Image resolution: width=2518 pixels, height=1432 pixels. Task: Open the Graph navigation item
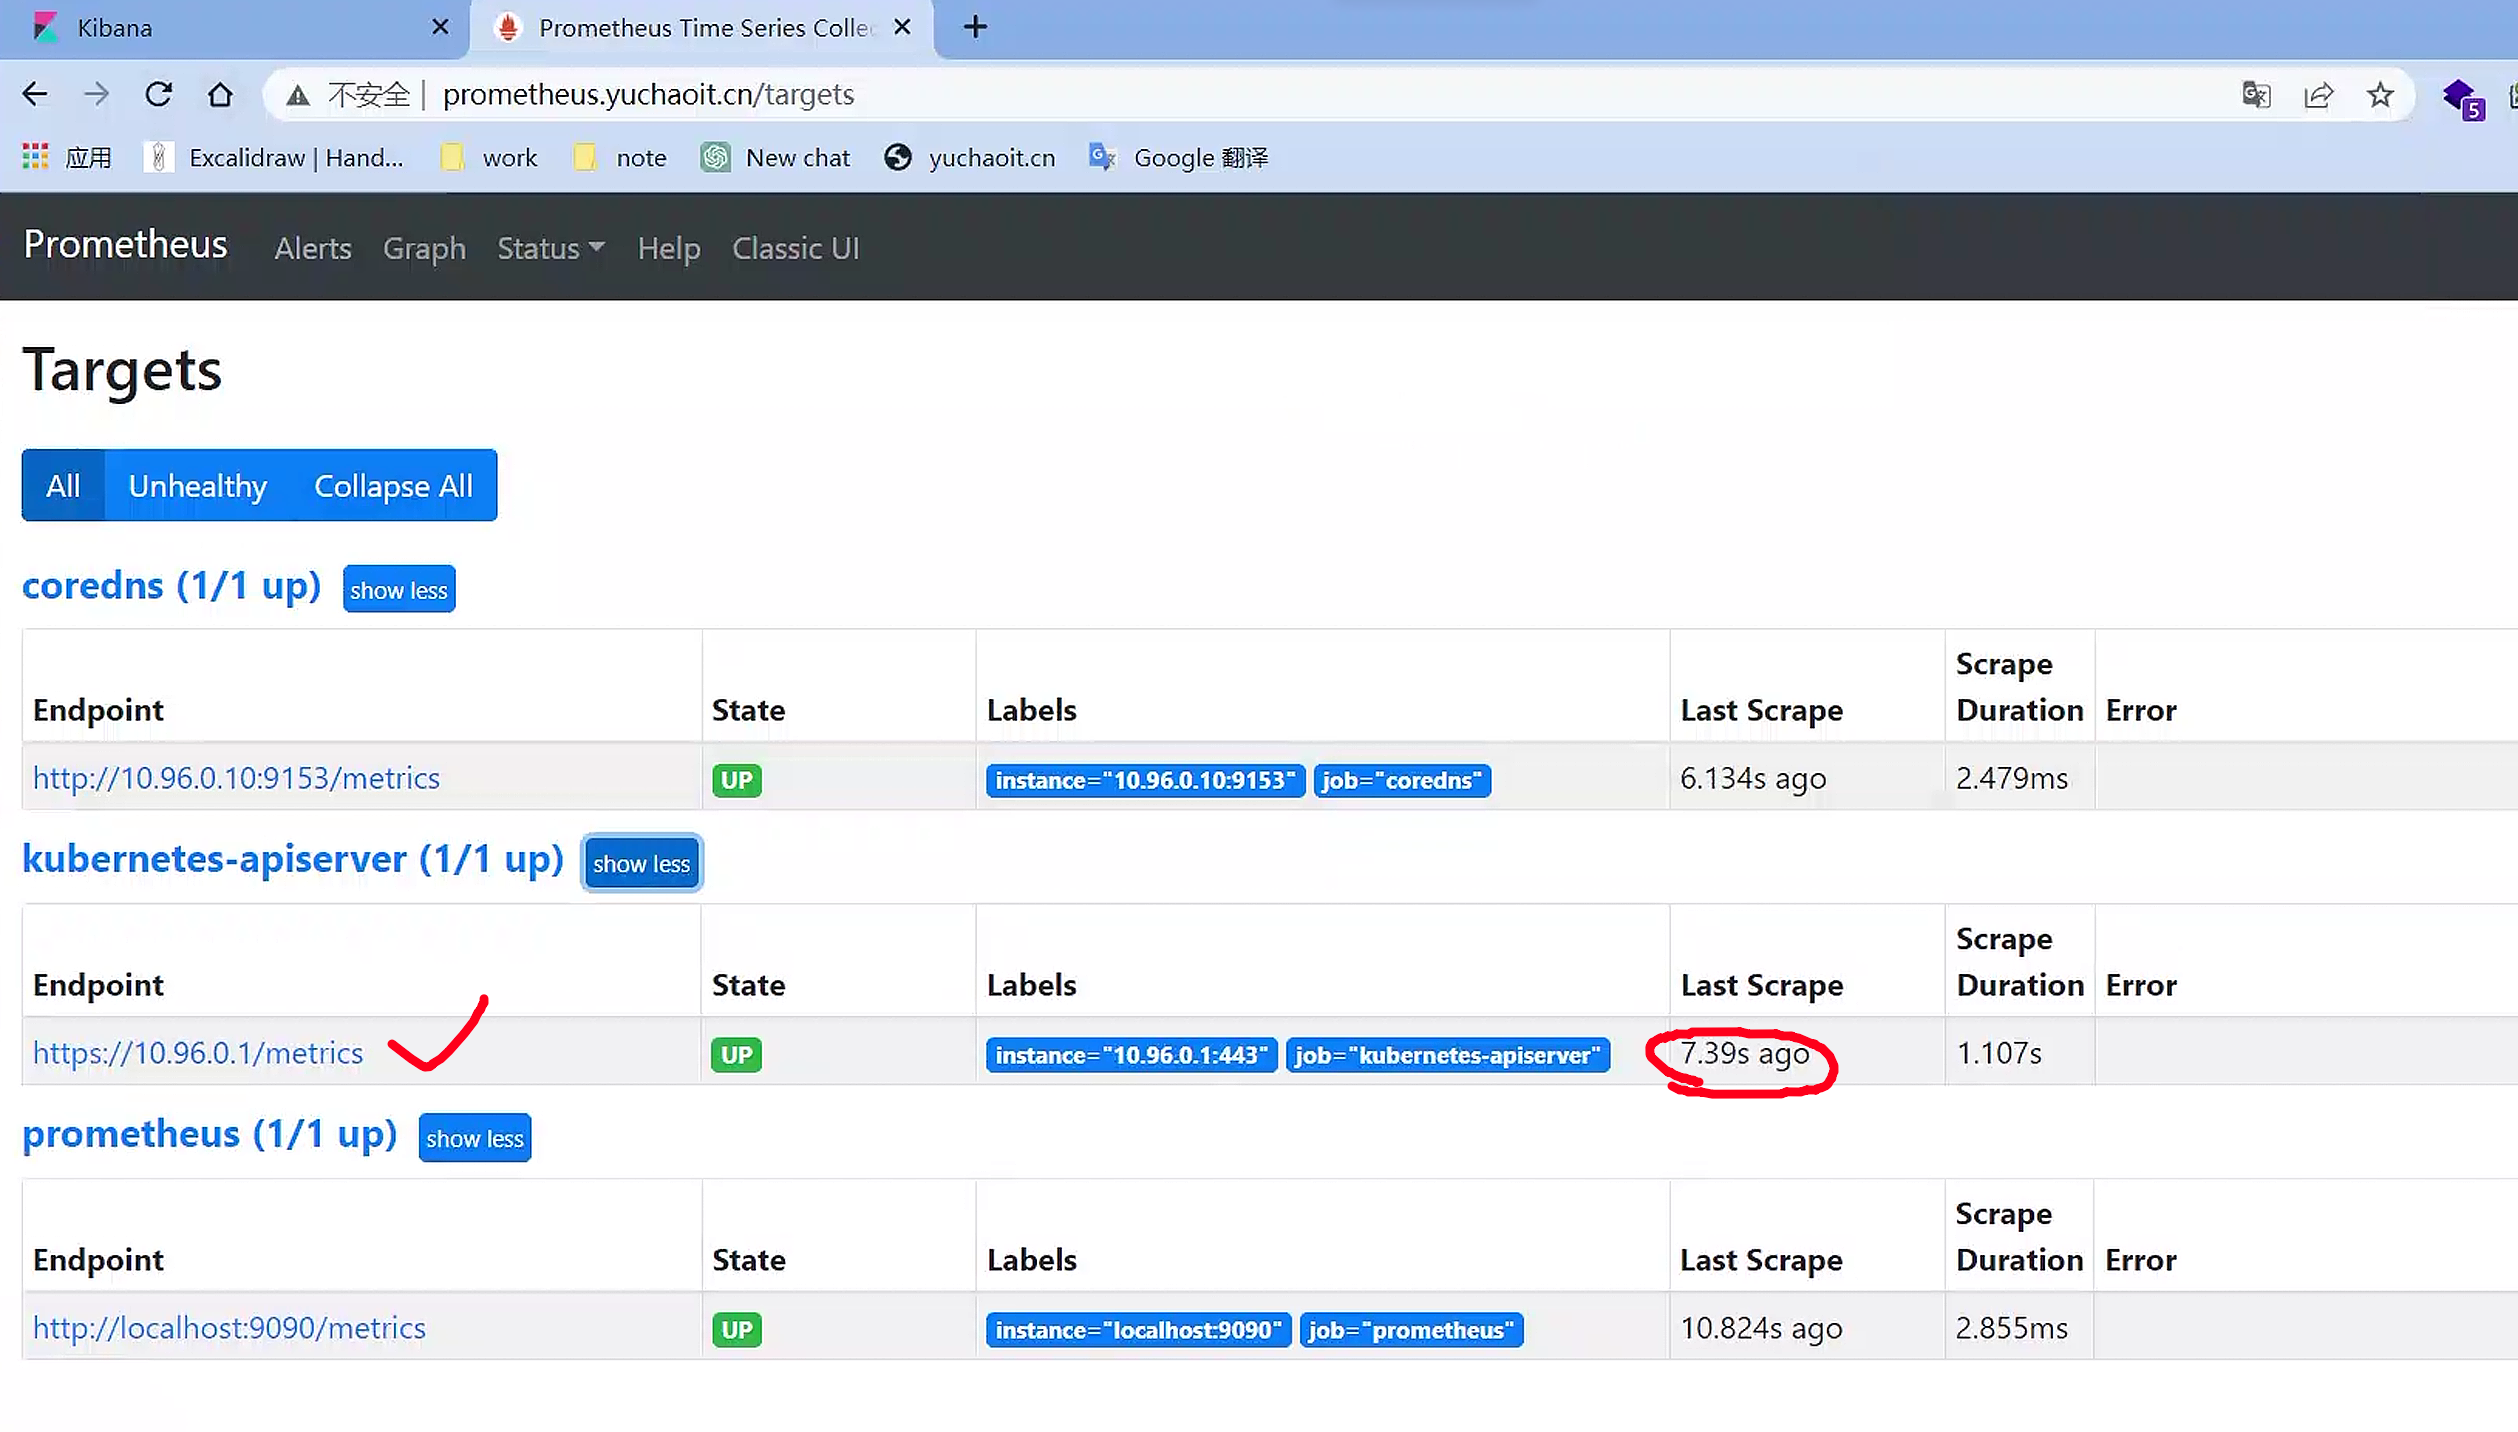click(424, 248)
